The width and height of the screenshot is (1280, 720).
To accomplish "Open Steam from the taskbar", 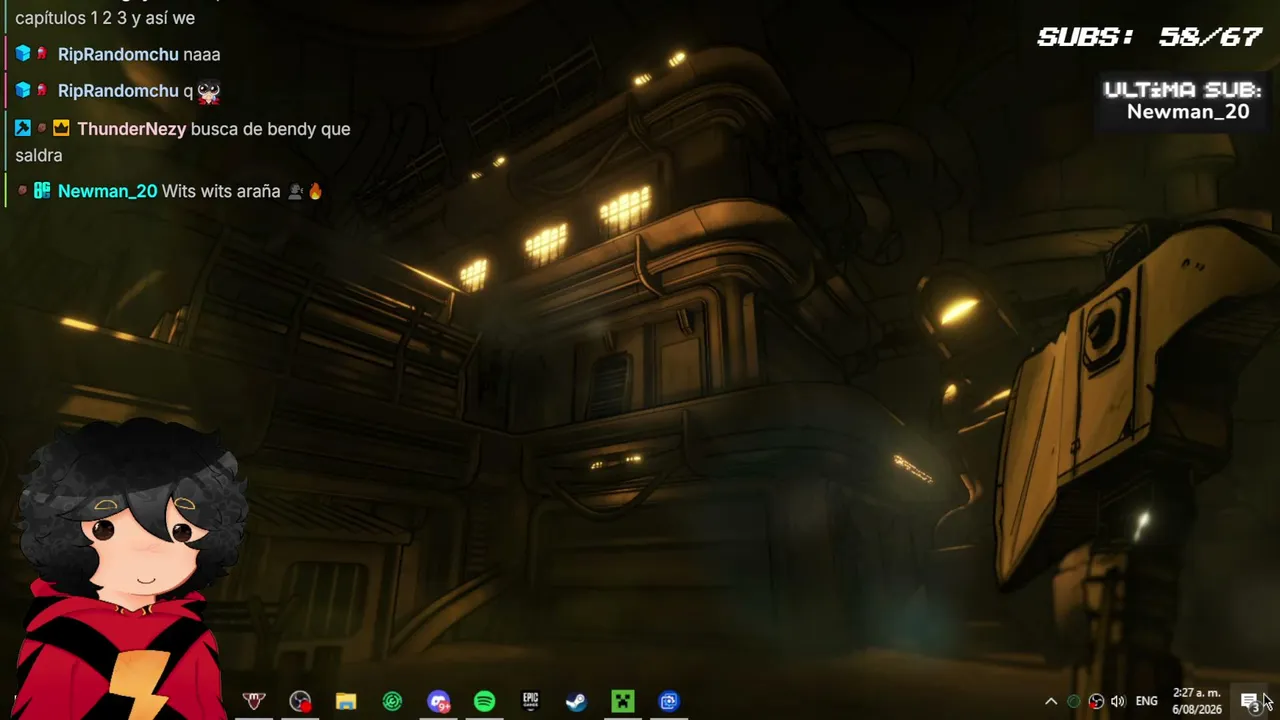I will 576,702.
